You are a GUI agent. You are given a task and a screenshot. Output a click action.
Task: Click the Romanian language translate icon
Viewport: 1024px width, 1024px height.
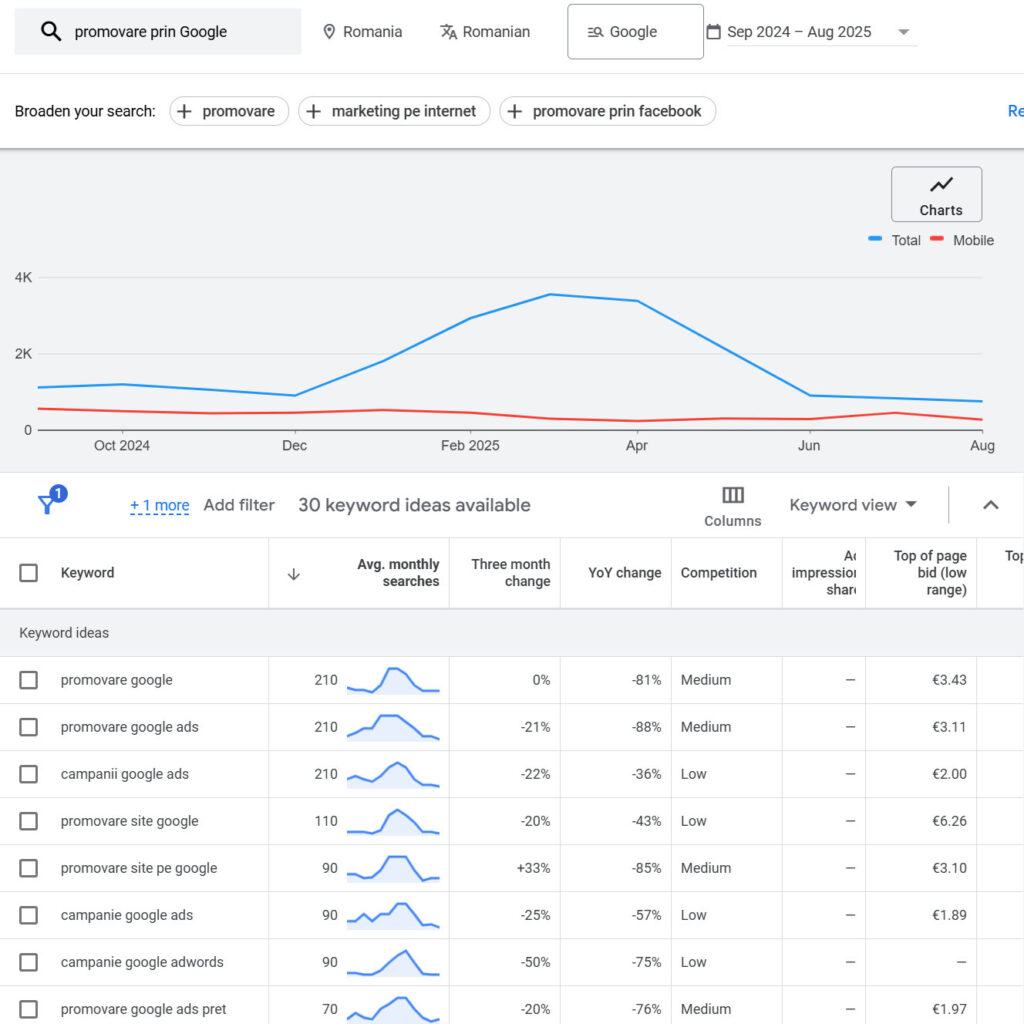point(448,31)
